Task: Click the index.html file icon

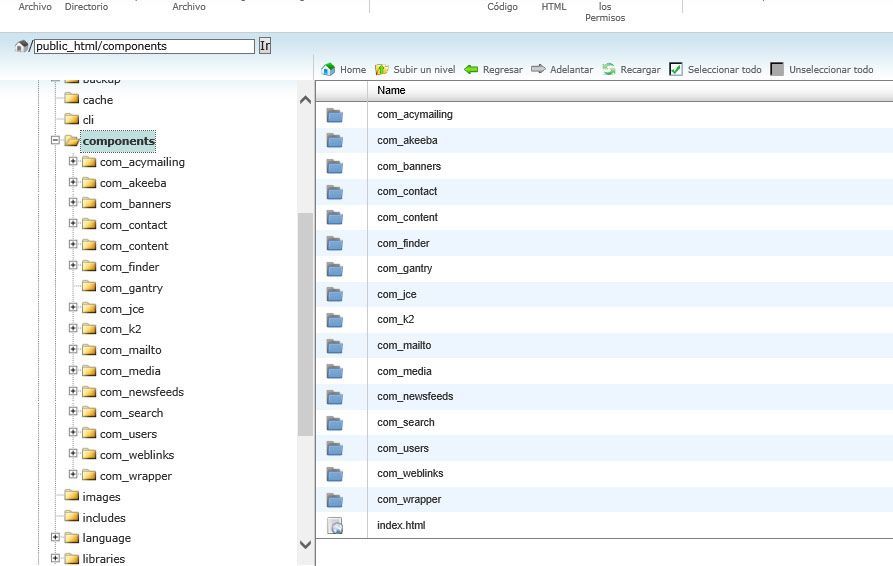Action: pyautogui.click(x=335, y=526)
